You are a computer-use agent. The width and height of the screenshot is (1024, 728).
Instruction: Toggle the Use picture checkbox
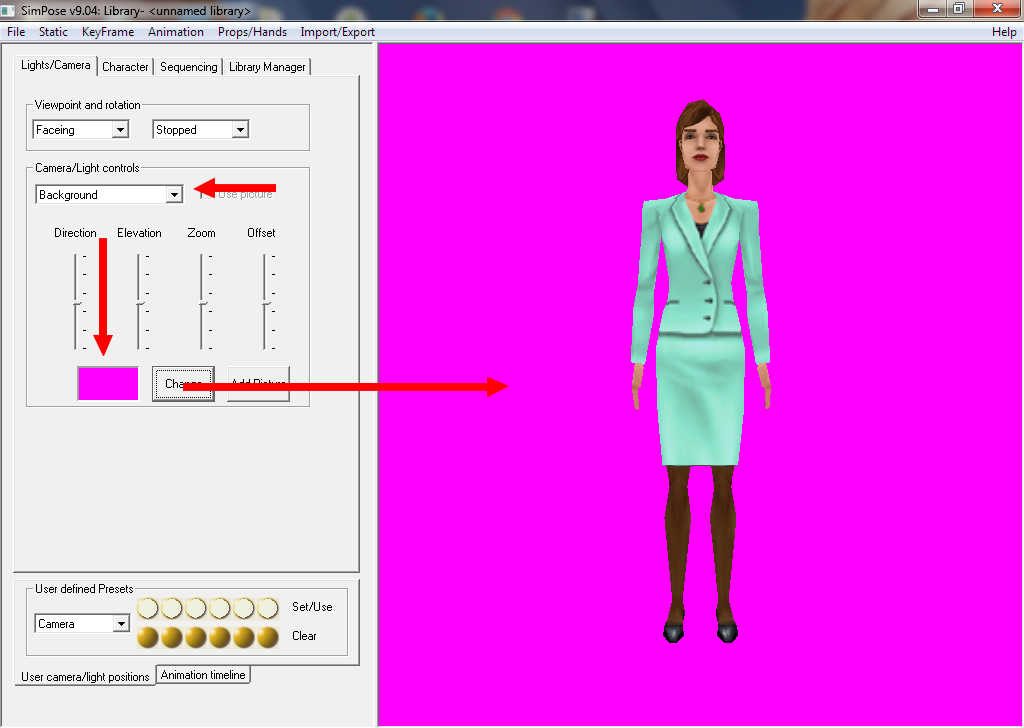[206, 195]
